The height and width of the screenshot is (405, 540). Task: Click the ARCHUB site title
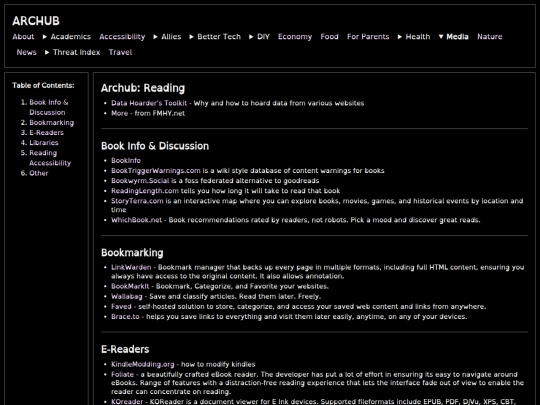(x=36, y=21)
